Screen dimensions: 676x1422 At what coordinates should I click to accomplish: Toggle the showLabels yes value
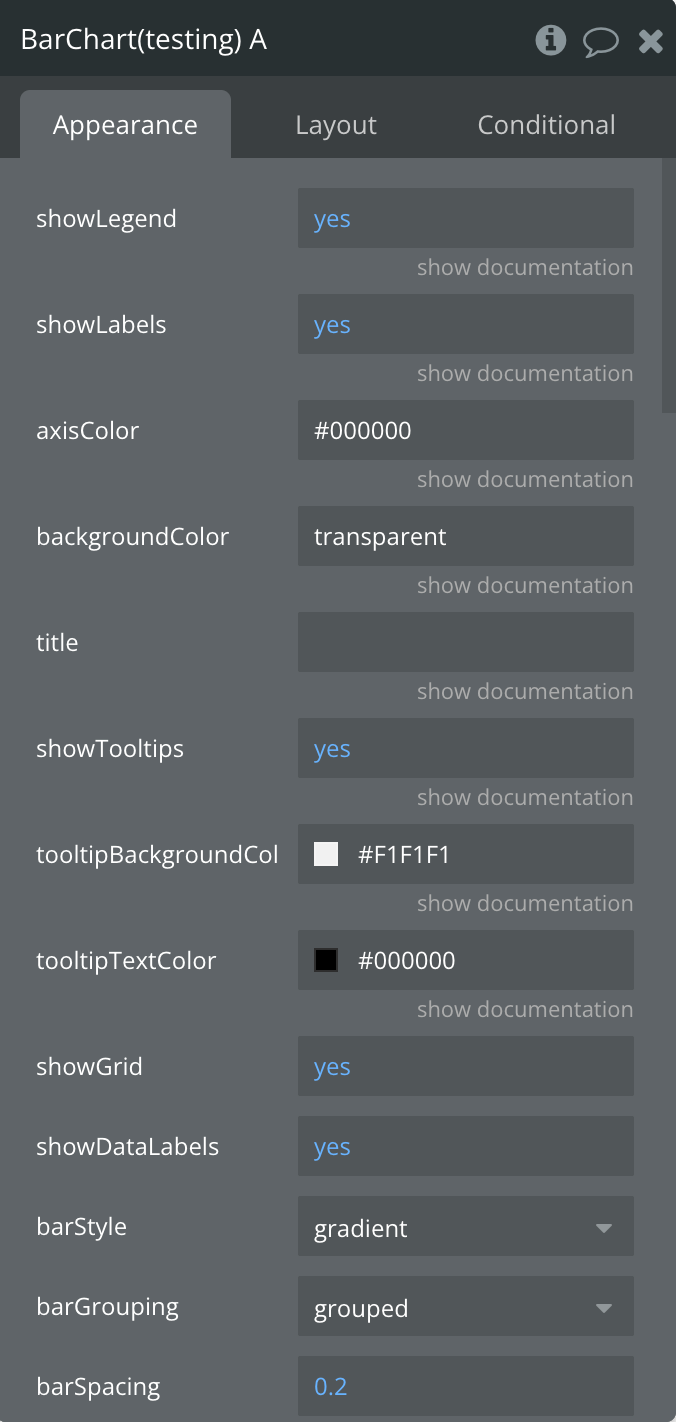333,325
